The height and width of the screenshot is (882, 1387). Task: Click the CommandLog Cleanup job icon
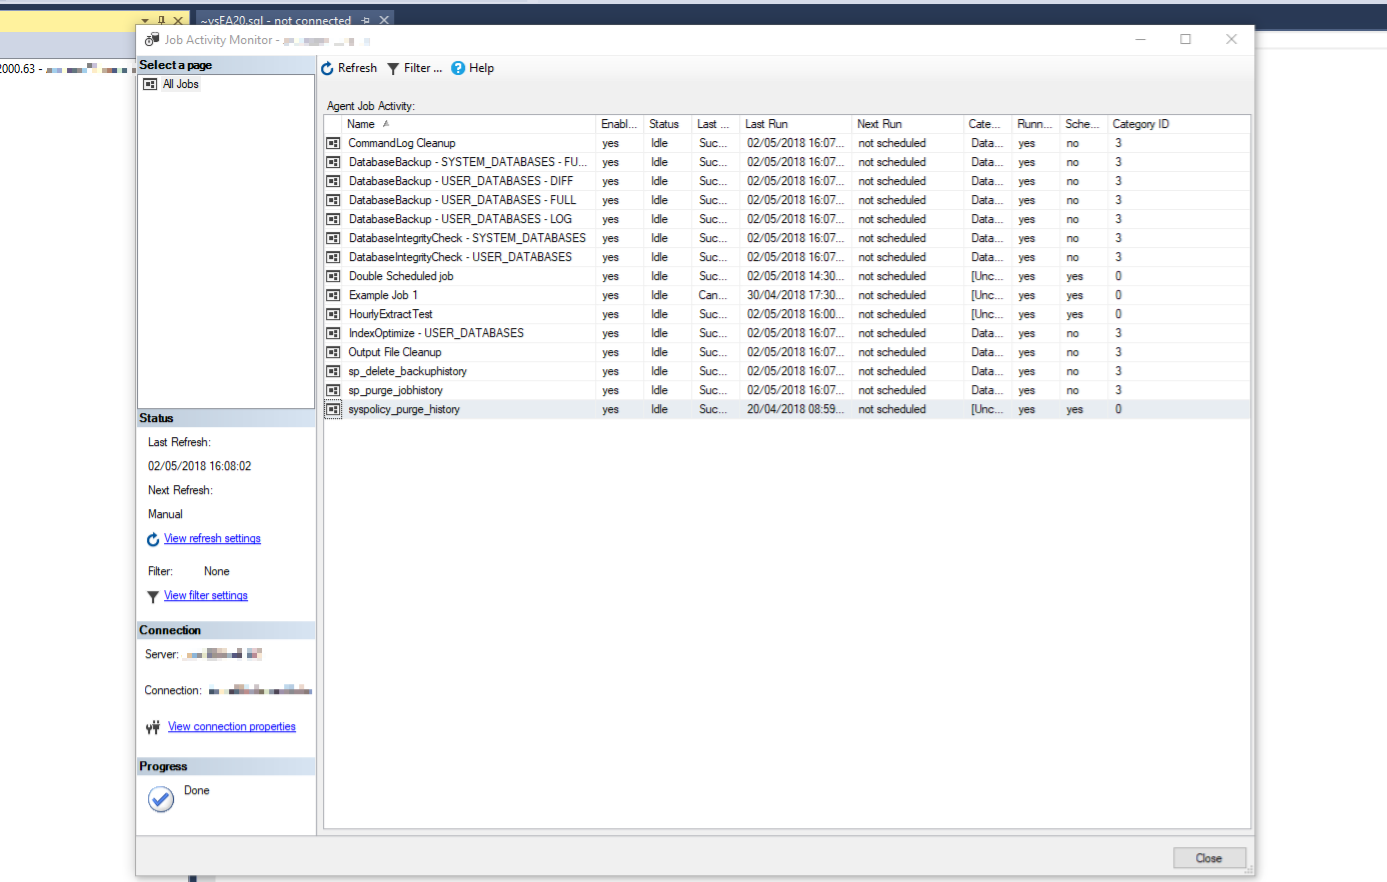coord(334,143)
